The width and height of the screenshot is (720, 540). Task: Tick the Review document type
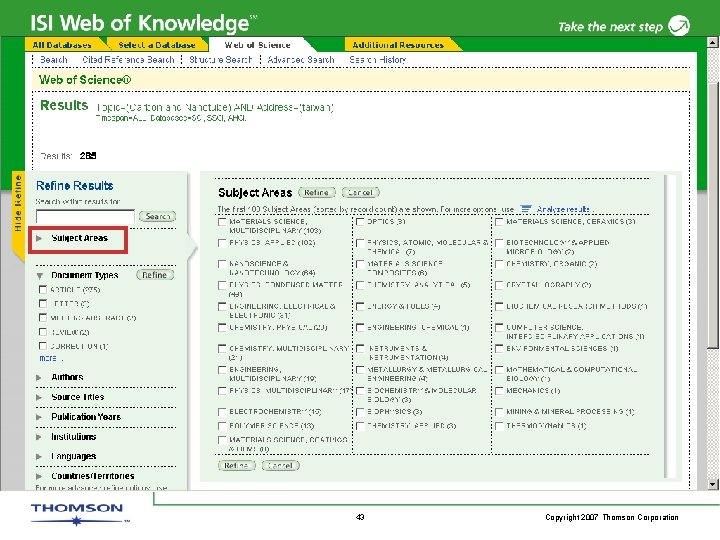point(43,332)
